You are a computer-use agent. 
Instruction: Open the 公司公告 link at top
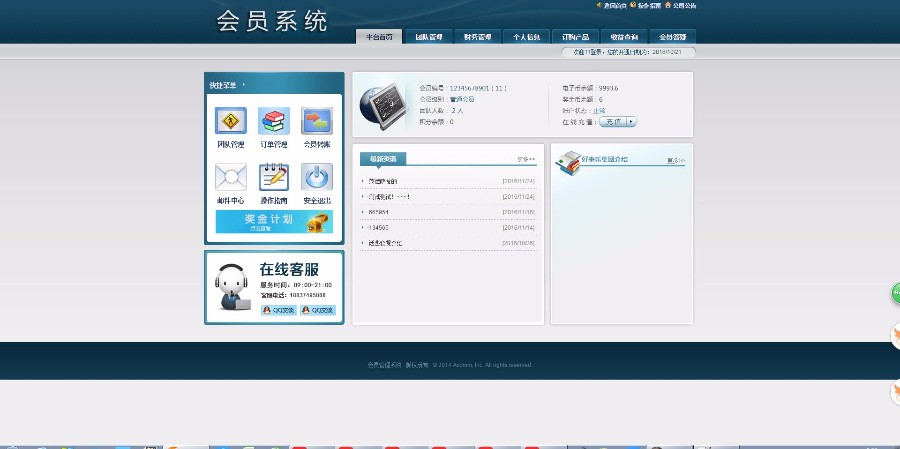click(x=684, y=5)
